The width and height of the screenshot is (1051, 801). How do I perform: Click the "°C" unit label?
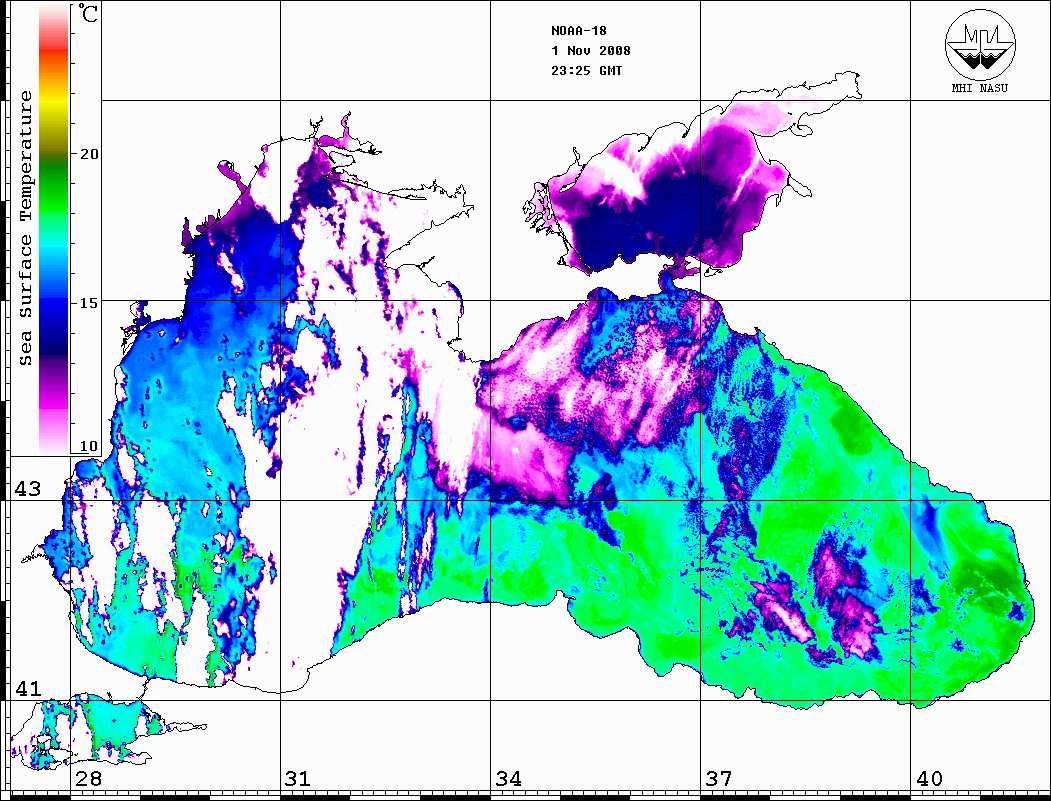pos(88,13)
